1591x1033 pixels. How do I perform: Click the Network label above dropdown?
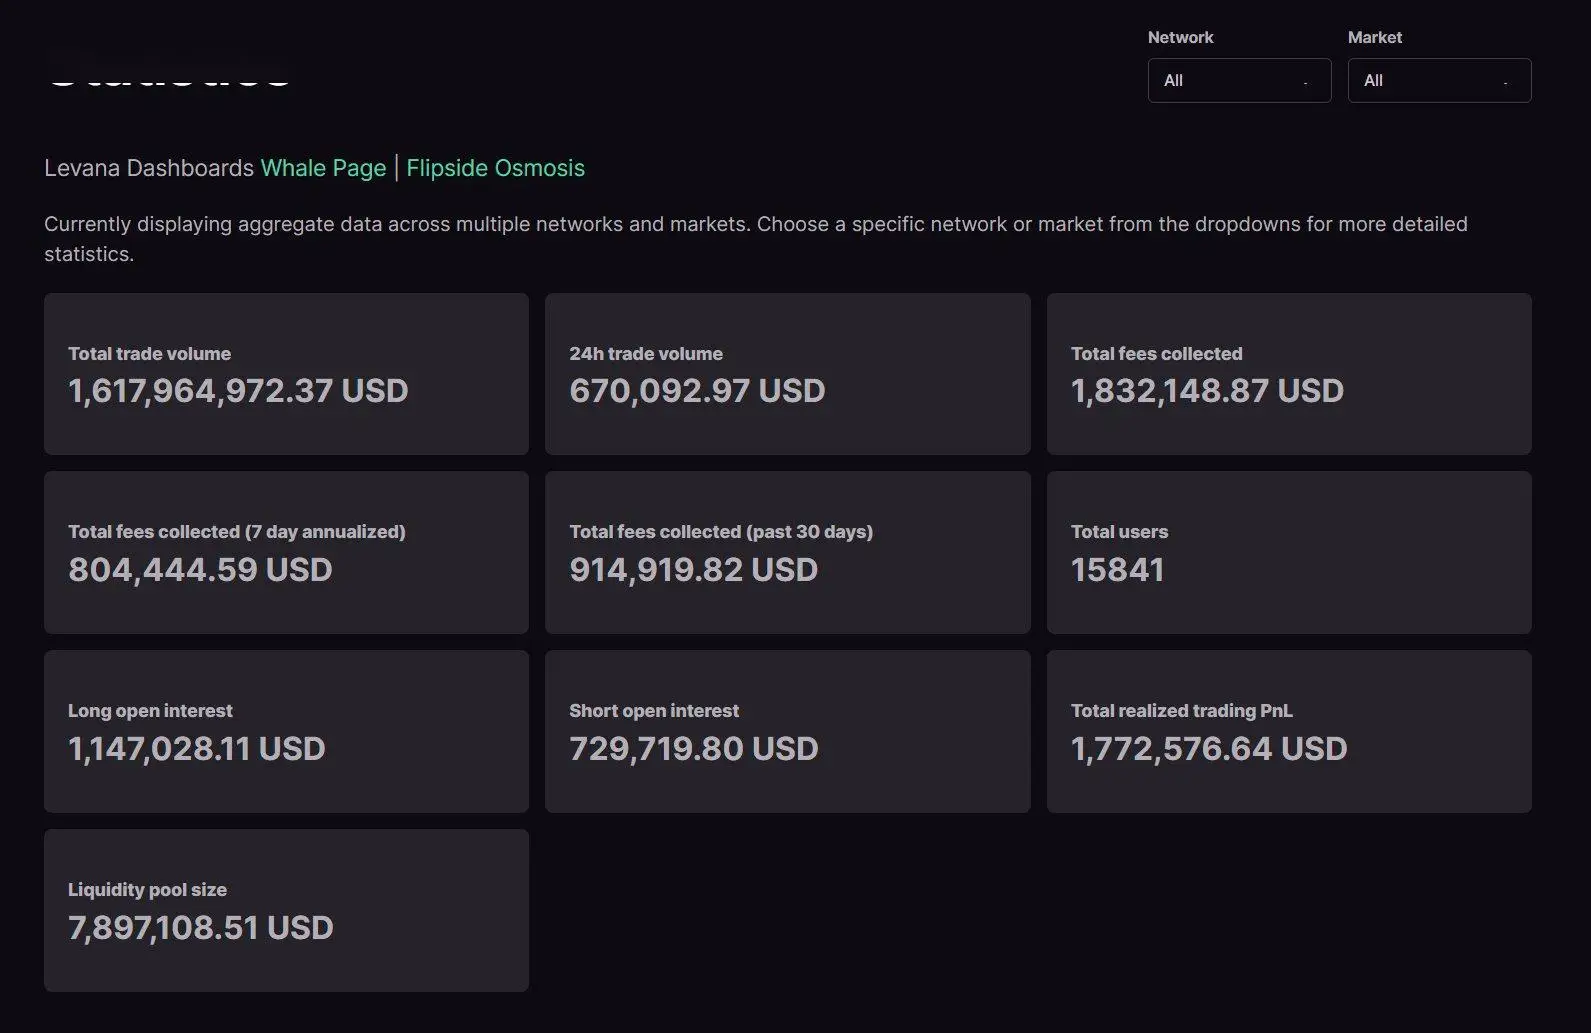point(1180,37)
